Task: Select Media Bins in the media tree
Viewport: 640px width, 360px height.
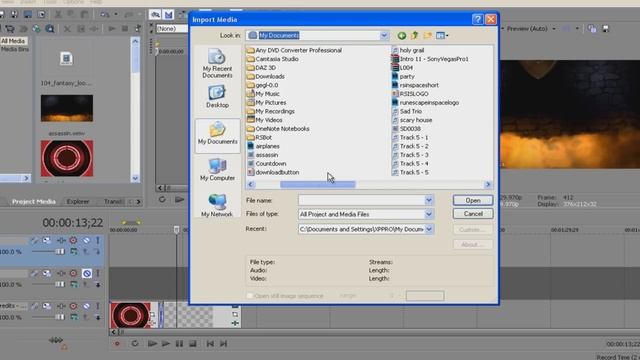Action: pos(15,49)
